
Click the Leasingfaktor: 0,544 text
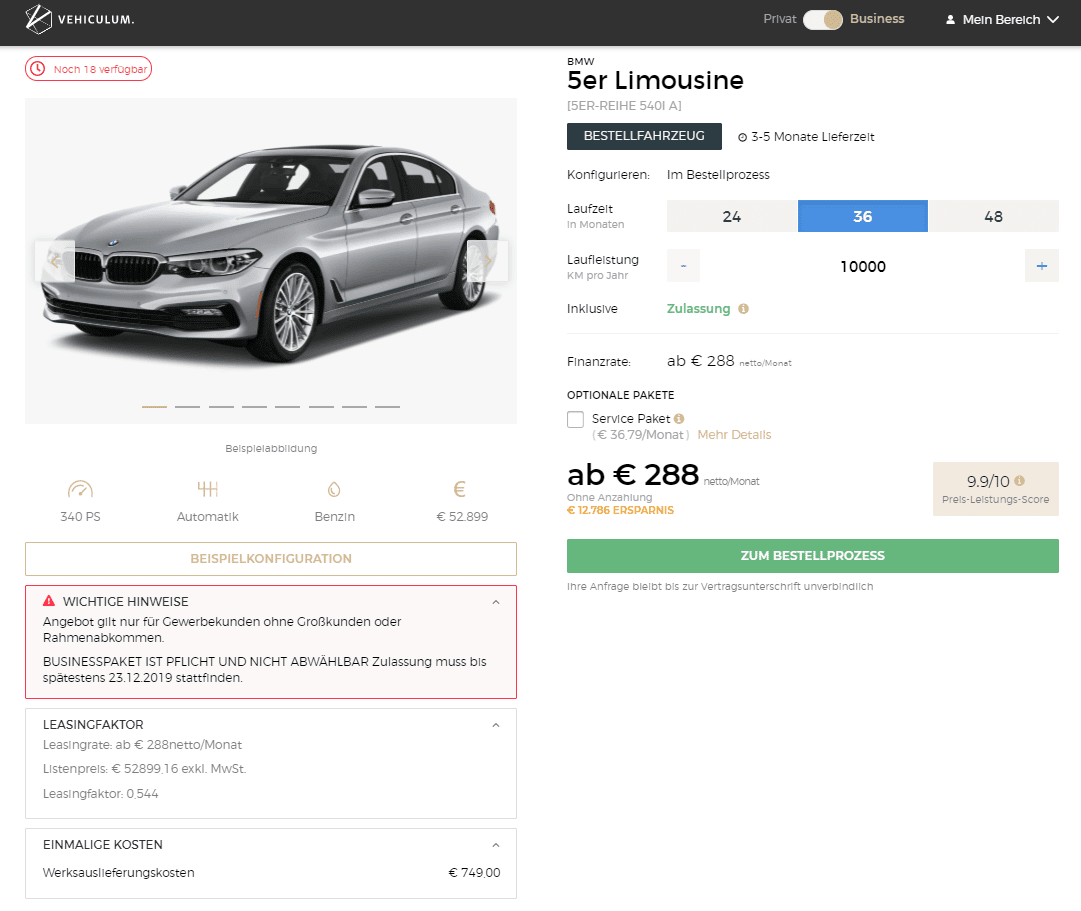click(x=101, y=794)
